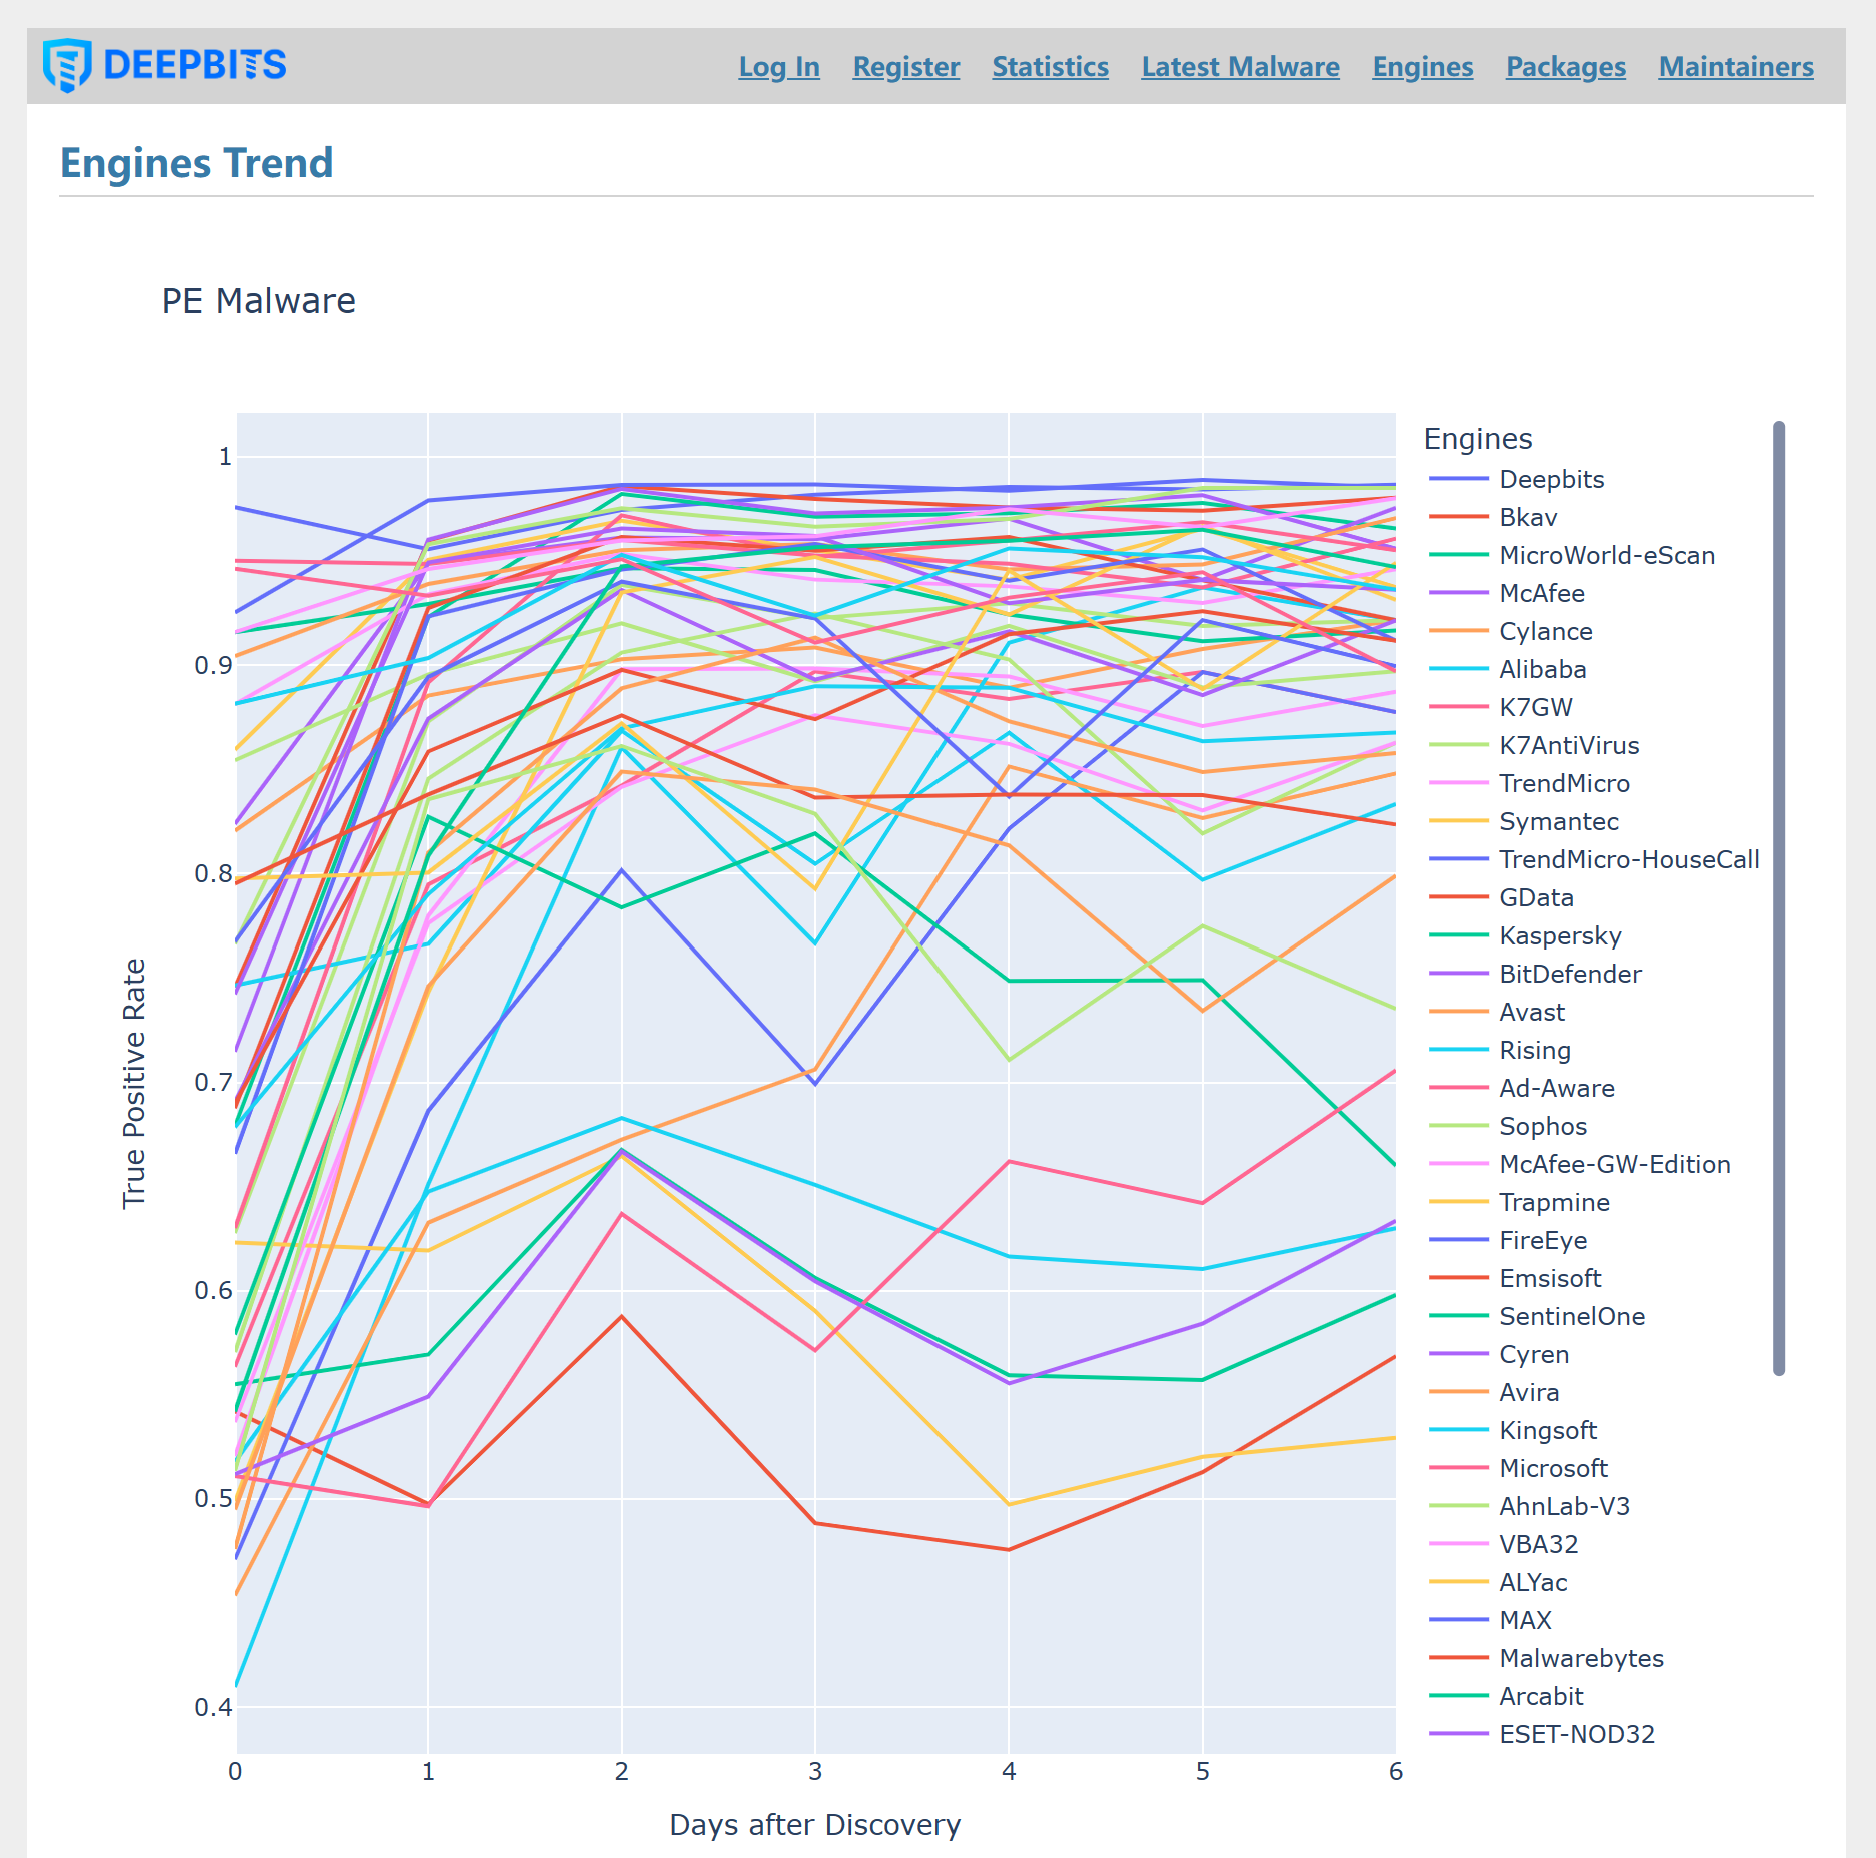This screenshot has height=1858, width=1876.
Task: Toggle the Bkav legend entry
Action: click(x=1493, y=517)
